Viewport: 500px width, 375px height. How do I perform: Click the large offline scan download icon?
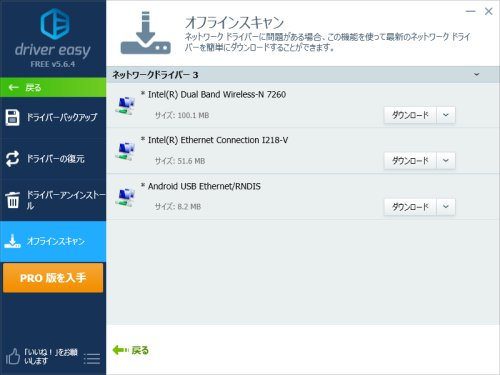click(x=146, y=33)
